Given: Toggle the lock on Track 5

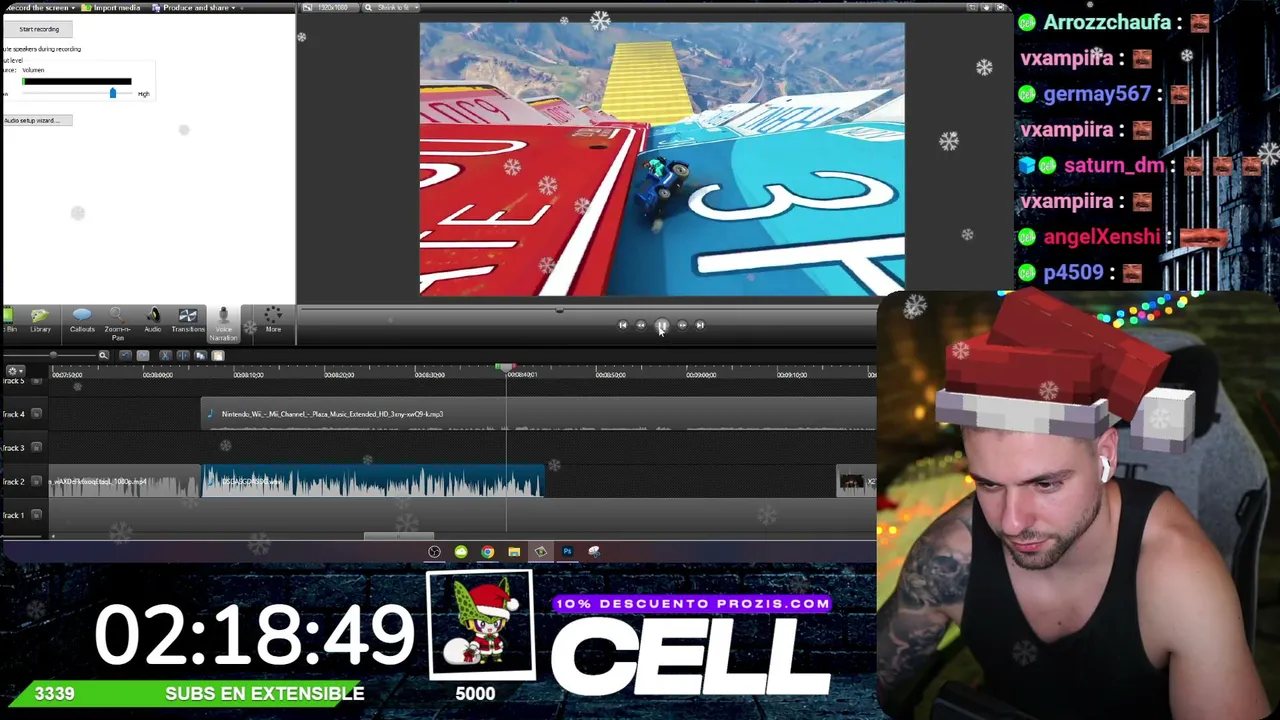Looking at the screenshot, I should 37,381.
